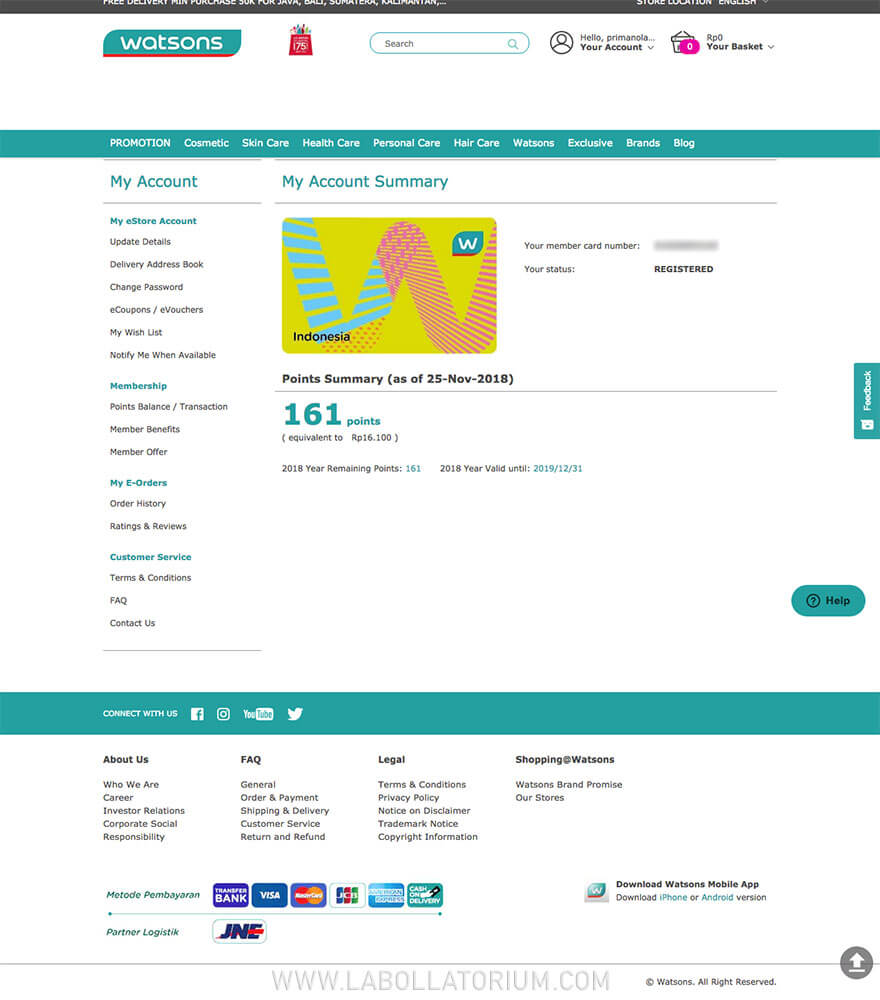
Task: Click the Cash on Delivery icon
Action: point(425,895)
